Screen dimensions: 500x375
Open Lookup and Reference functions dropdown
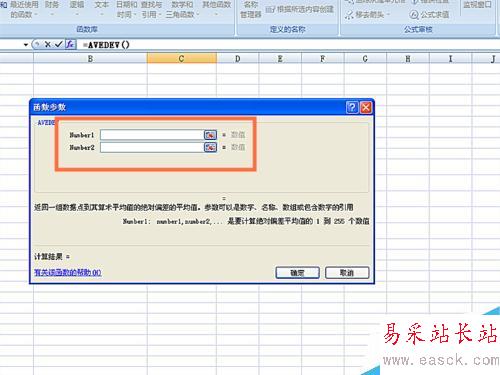151,9
